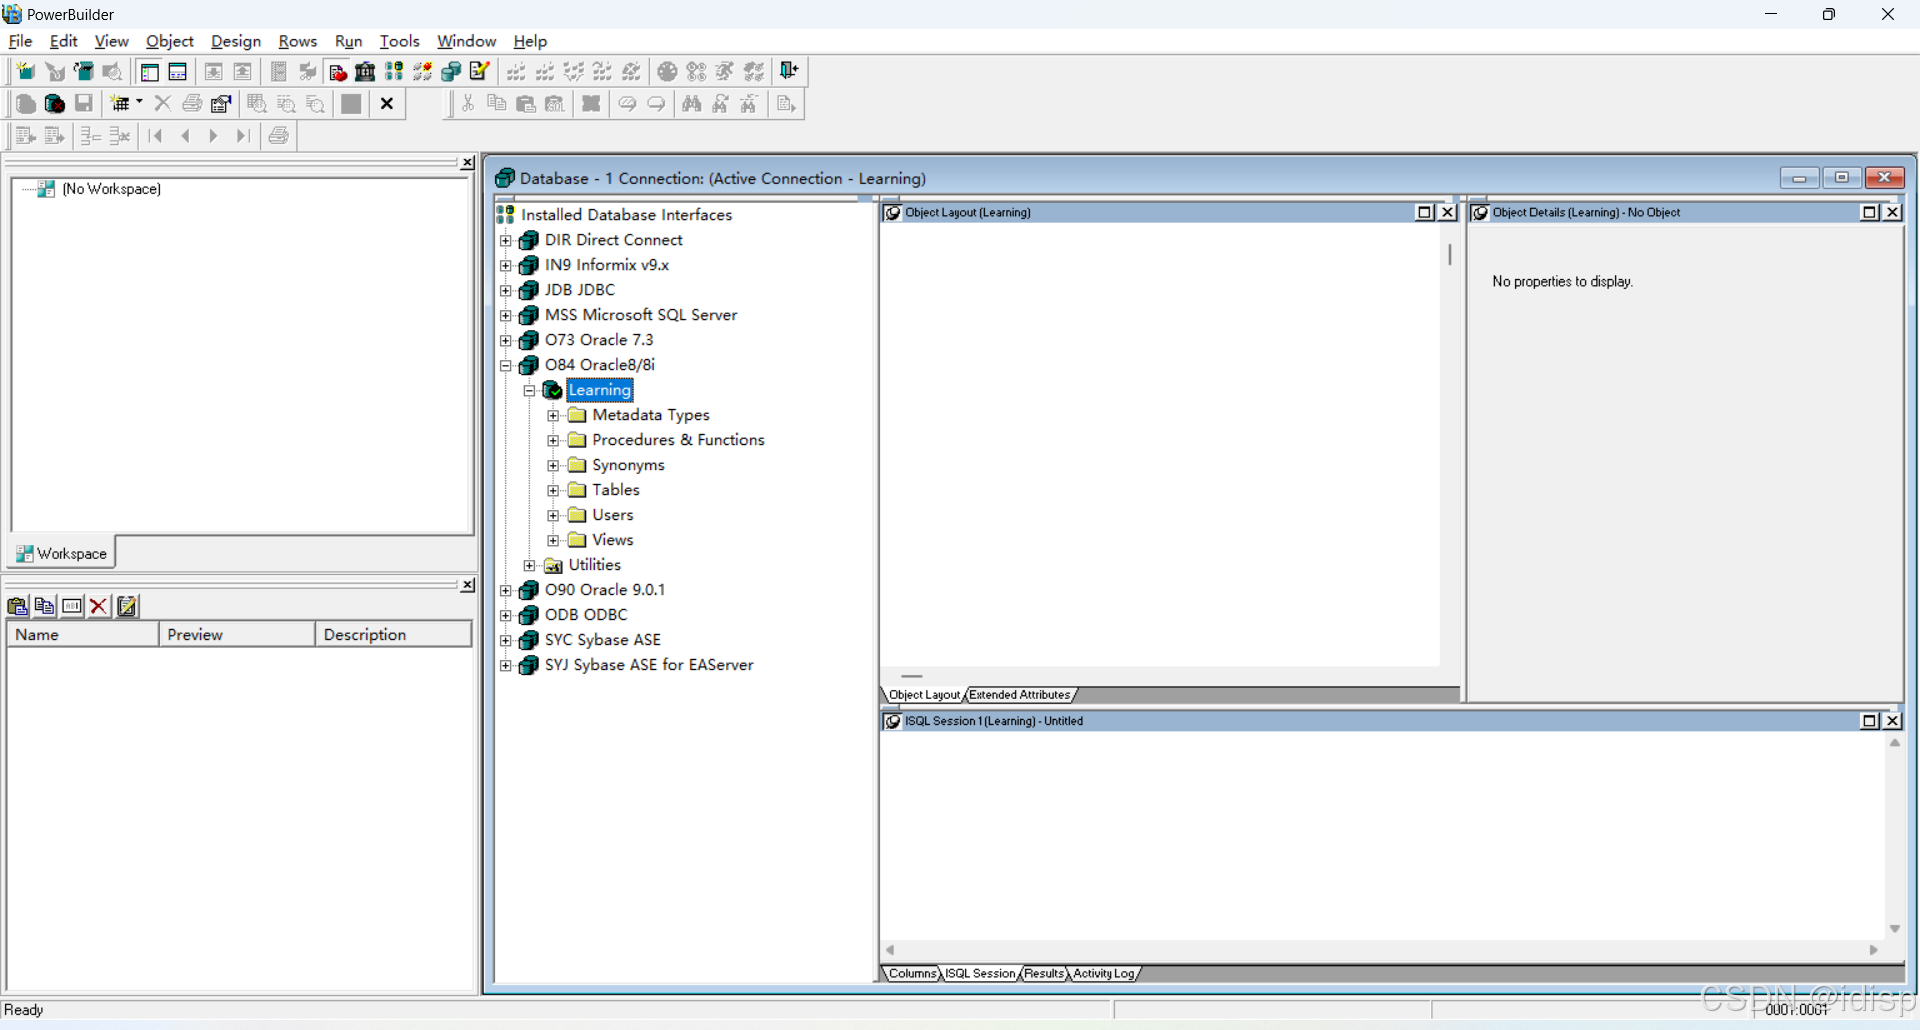Open the DB Profile toolbar icon

coord(394,71)
